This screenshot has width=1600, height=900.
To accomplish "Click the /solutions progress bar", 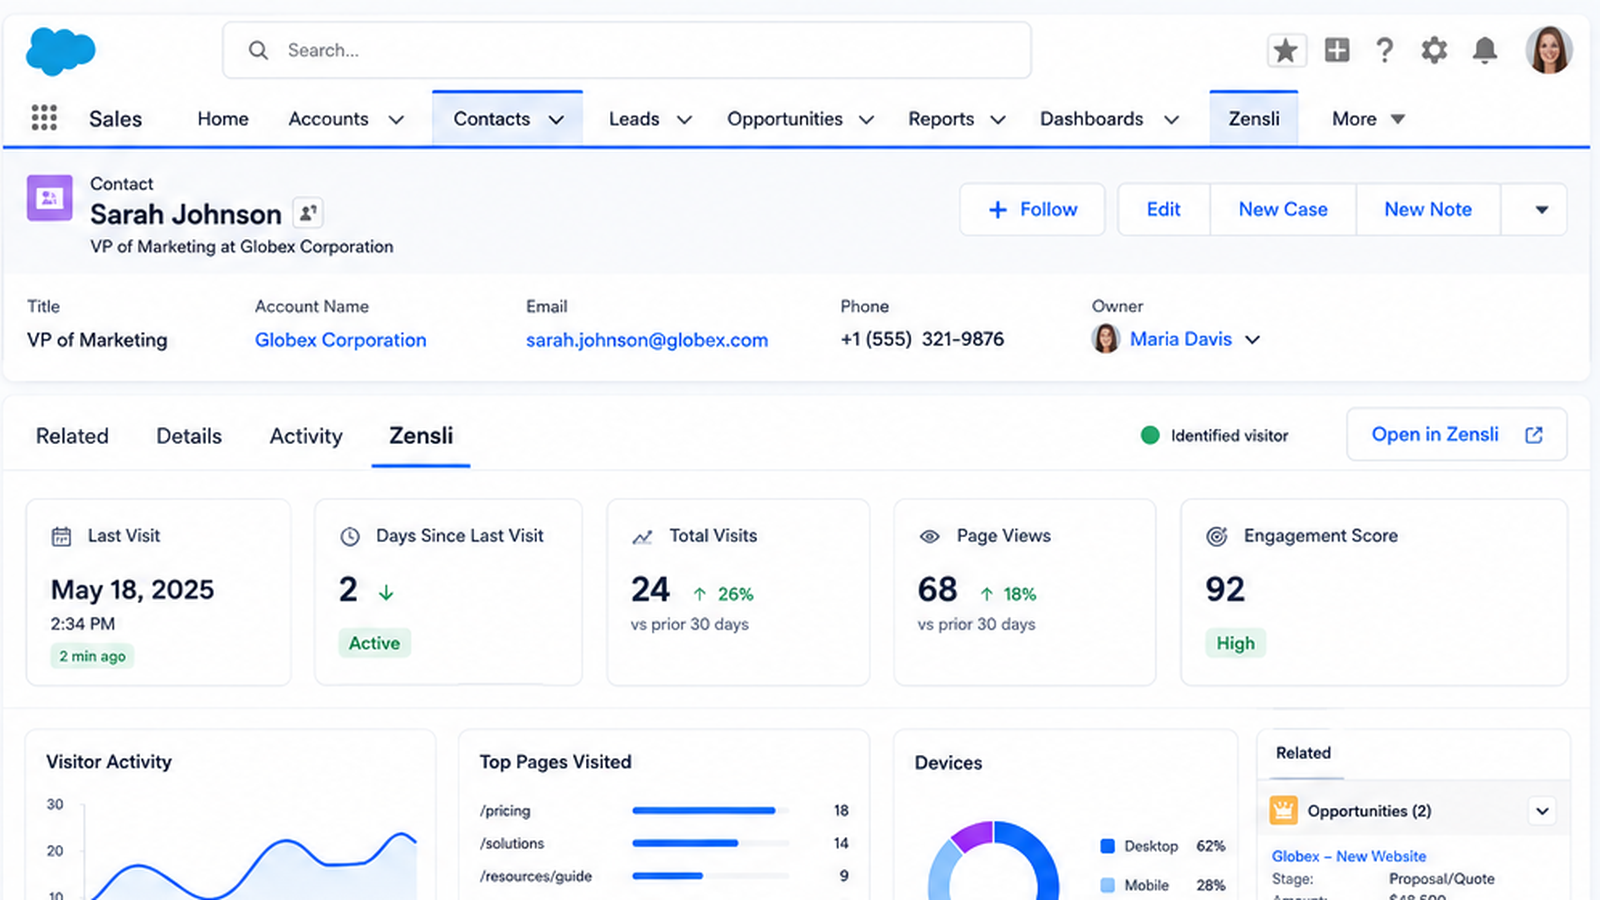I will [710, 843].
